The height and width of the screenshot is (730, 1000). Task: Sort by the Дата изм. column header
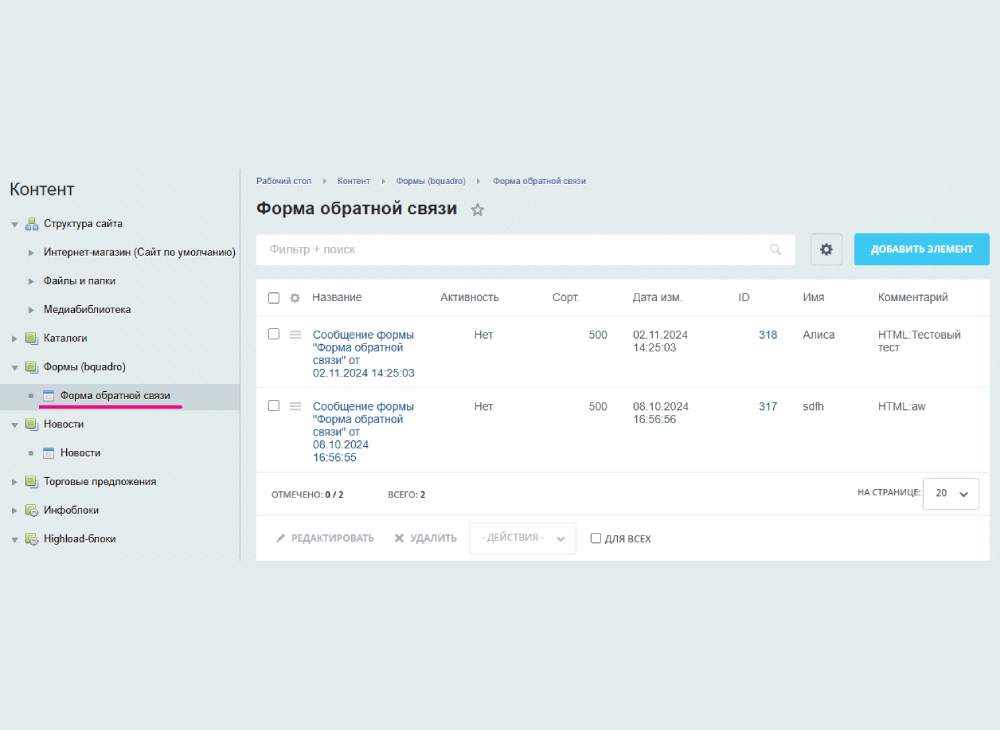pyautogui.click(x=658, y=297)
